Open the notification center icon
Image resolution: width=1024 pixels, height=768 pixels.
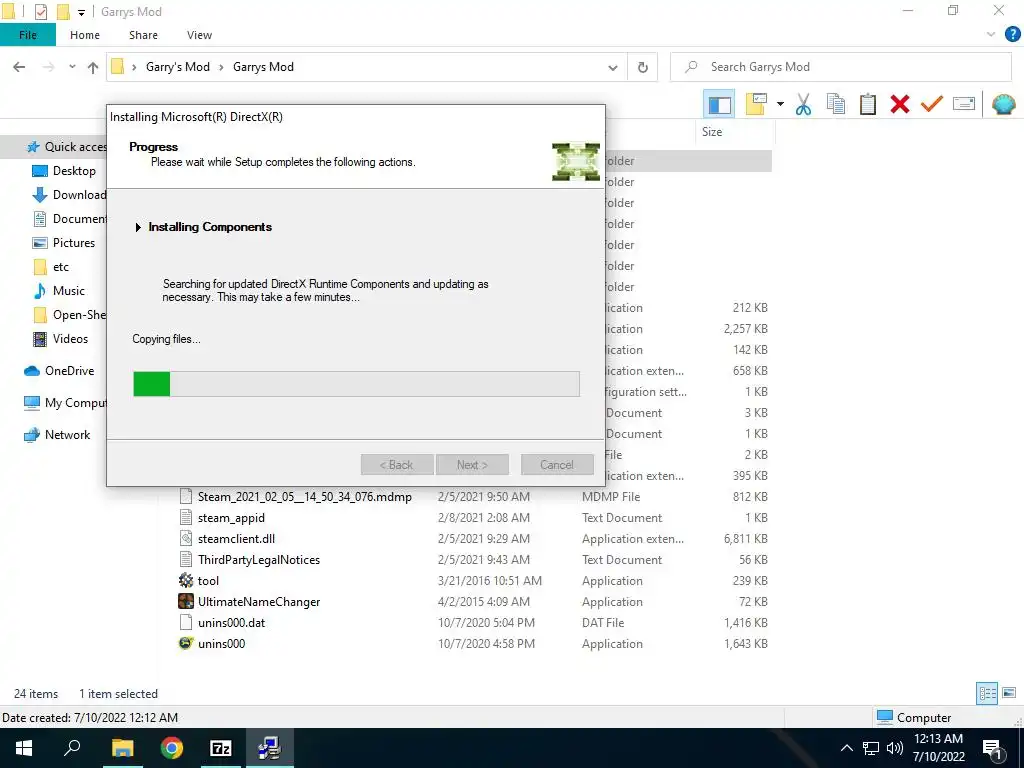(x=992, y=748)
